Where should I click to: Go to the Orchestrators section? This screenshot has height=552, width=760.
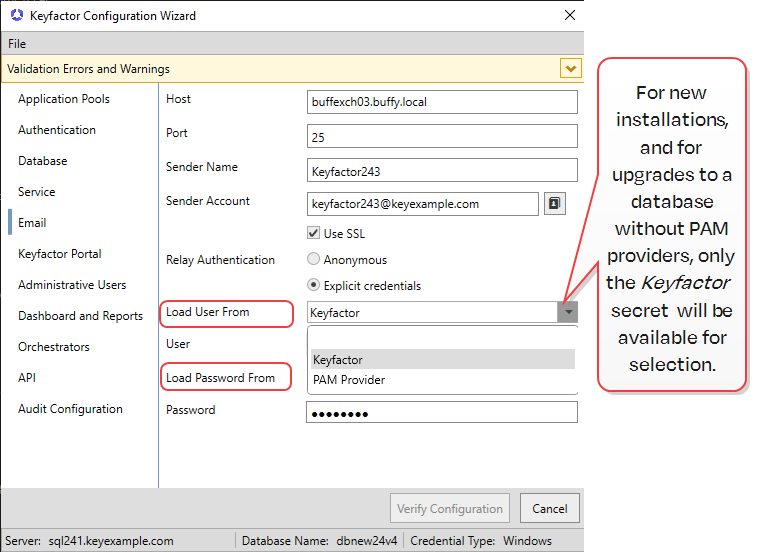[54, 347]
